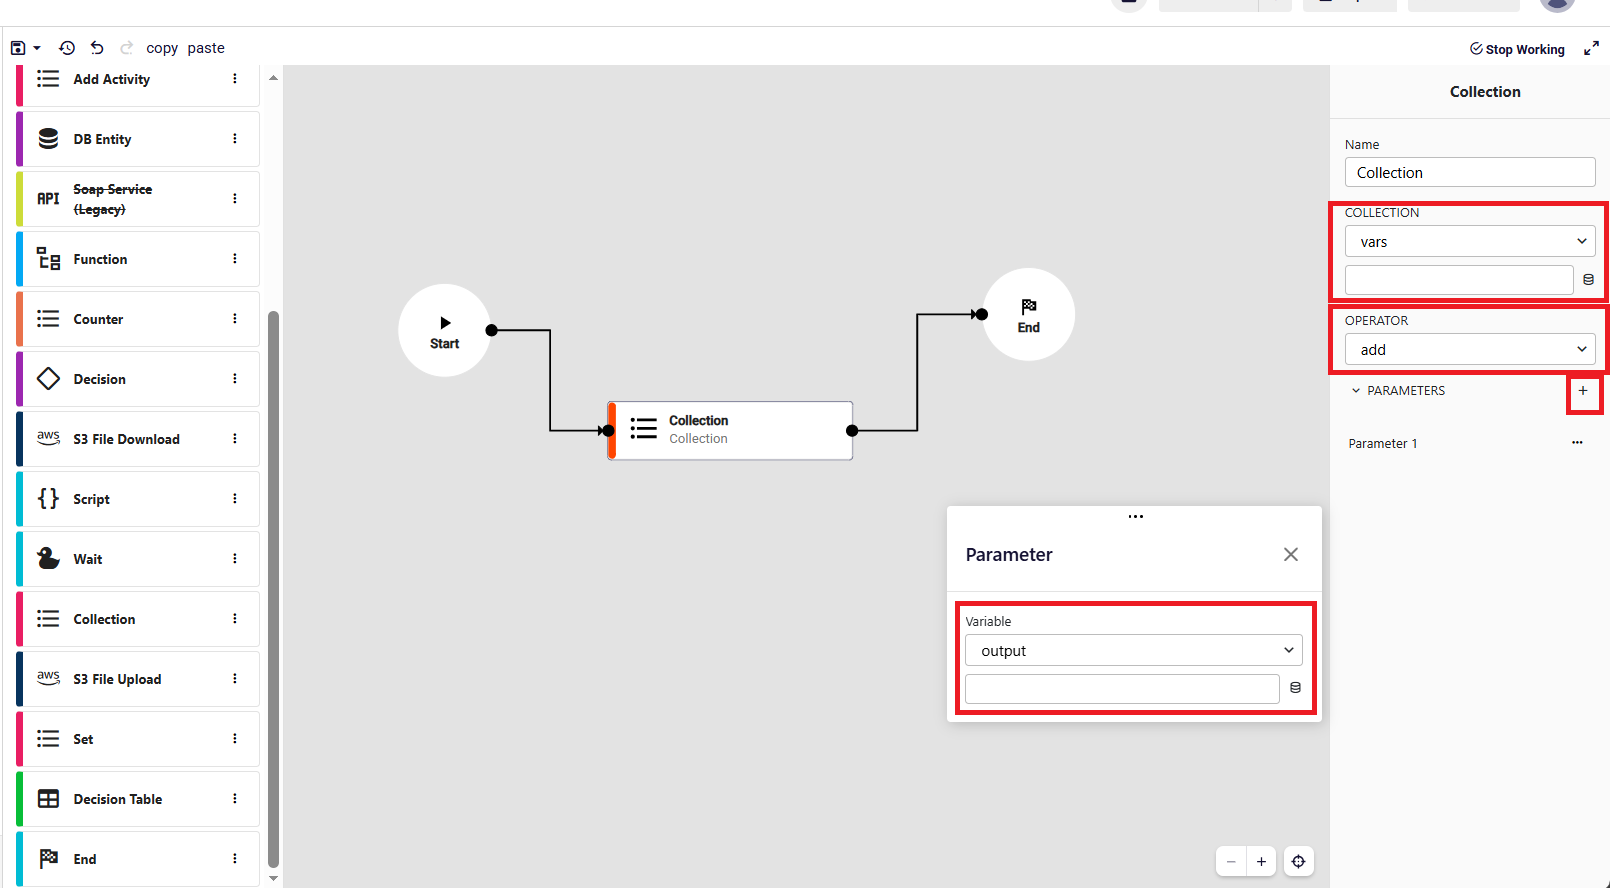This screenshot has height=888, width=1610.
Task: Open the COLLECTION vars dropdown
Action: 1470,241
